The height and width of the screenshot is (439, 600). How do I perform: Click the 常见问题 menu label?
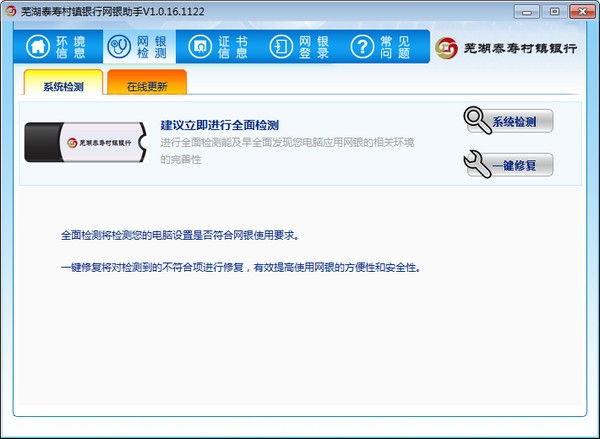[395, 47]
